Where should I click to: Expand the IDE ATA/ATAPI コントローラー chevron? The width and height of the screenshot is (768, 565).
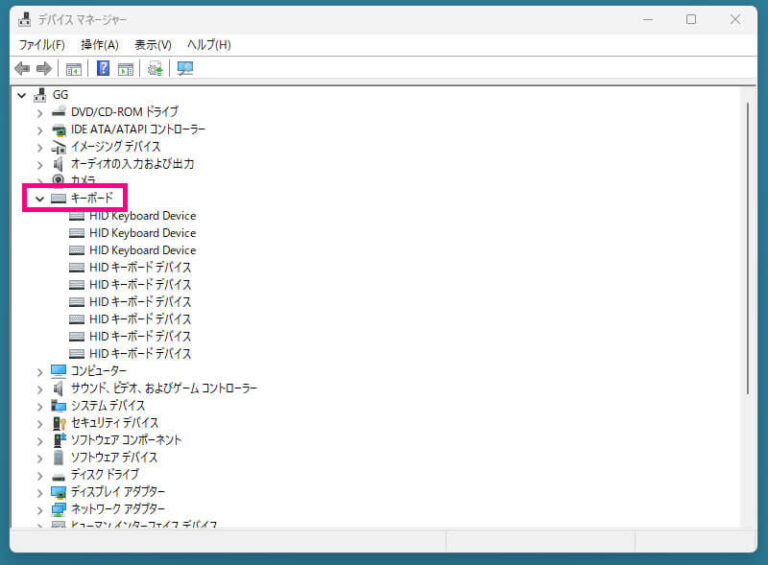click(x=40, y=130)
